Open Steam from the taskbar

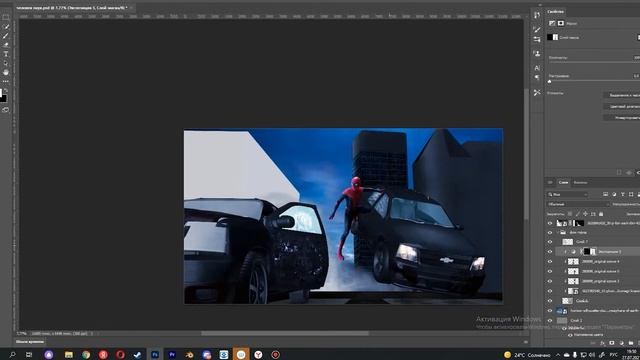[x=138, y=354]
